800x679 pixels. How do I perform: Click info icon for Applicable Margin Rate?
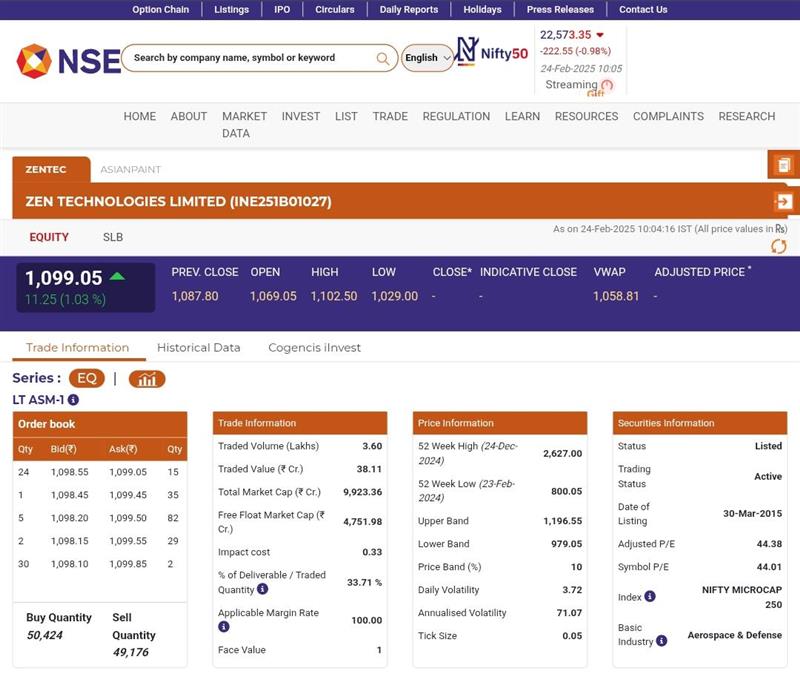224,627
